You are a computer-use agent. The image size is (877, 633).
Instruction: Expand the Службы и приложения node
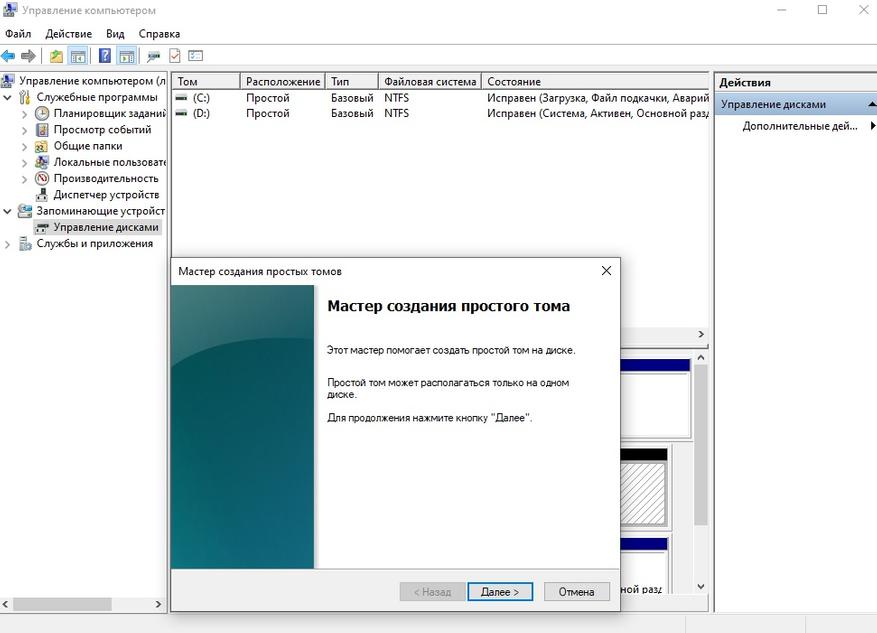9,244
